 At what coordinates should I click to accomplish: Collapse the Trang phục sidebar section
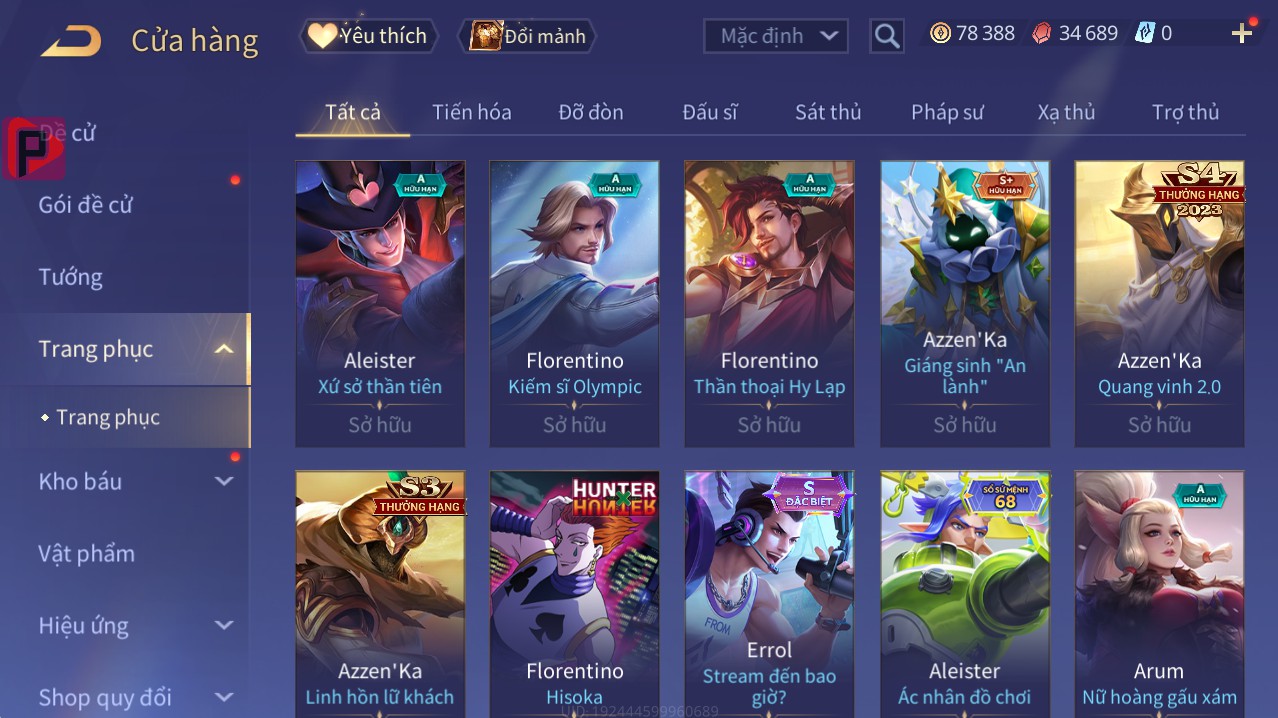click(x=224, y=349)
